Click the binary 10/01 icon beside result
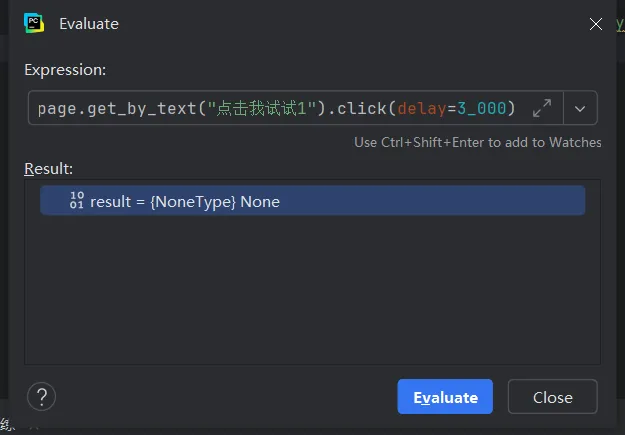625x435 pixels. click(x=77, y=200)
